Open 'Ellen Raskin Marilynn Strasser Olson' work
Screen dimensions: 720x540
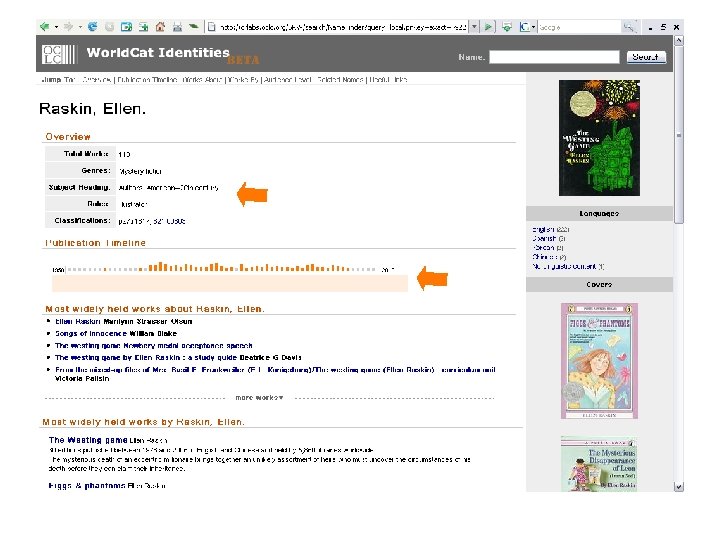pos(124,321)
